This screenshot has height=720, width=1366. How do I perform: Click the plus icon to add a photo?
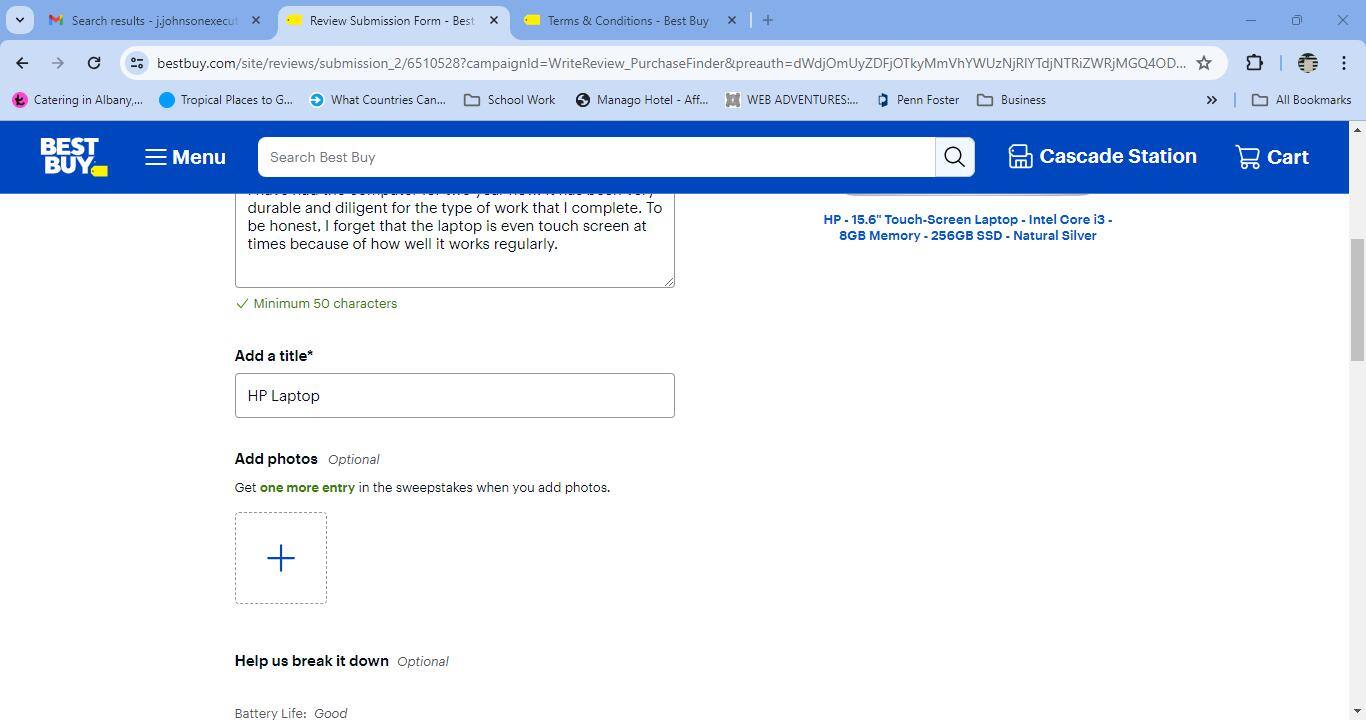[280, 557]
